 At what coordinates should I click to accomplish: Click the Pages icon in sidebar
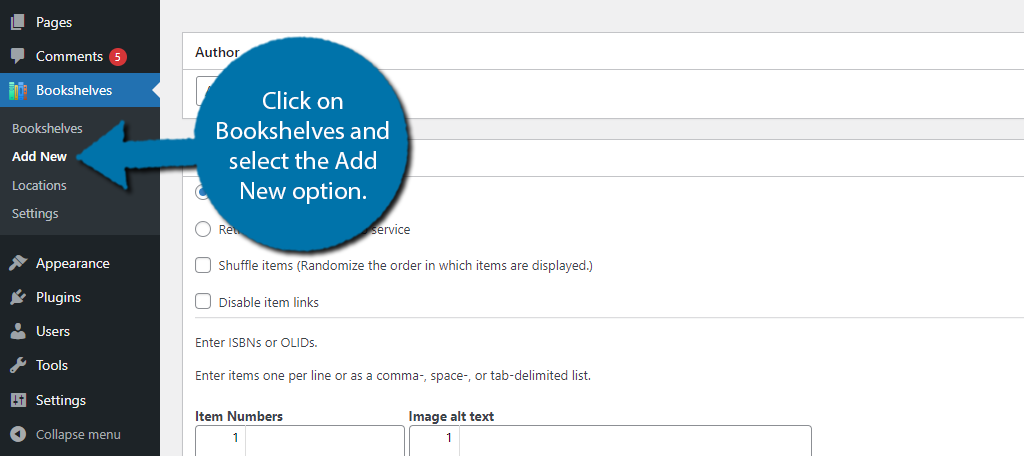pos(18,22)
